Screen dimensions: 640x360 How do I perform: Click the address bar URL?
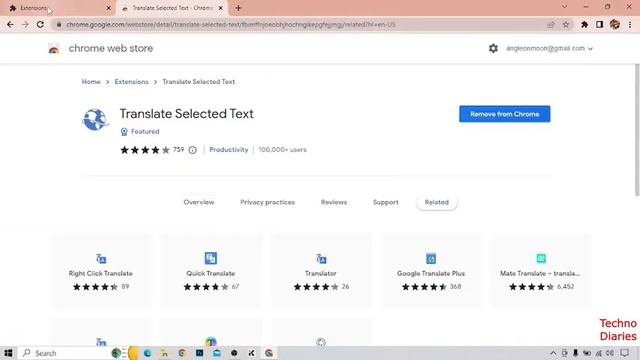click(231, 24)
